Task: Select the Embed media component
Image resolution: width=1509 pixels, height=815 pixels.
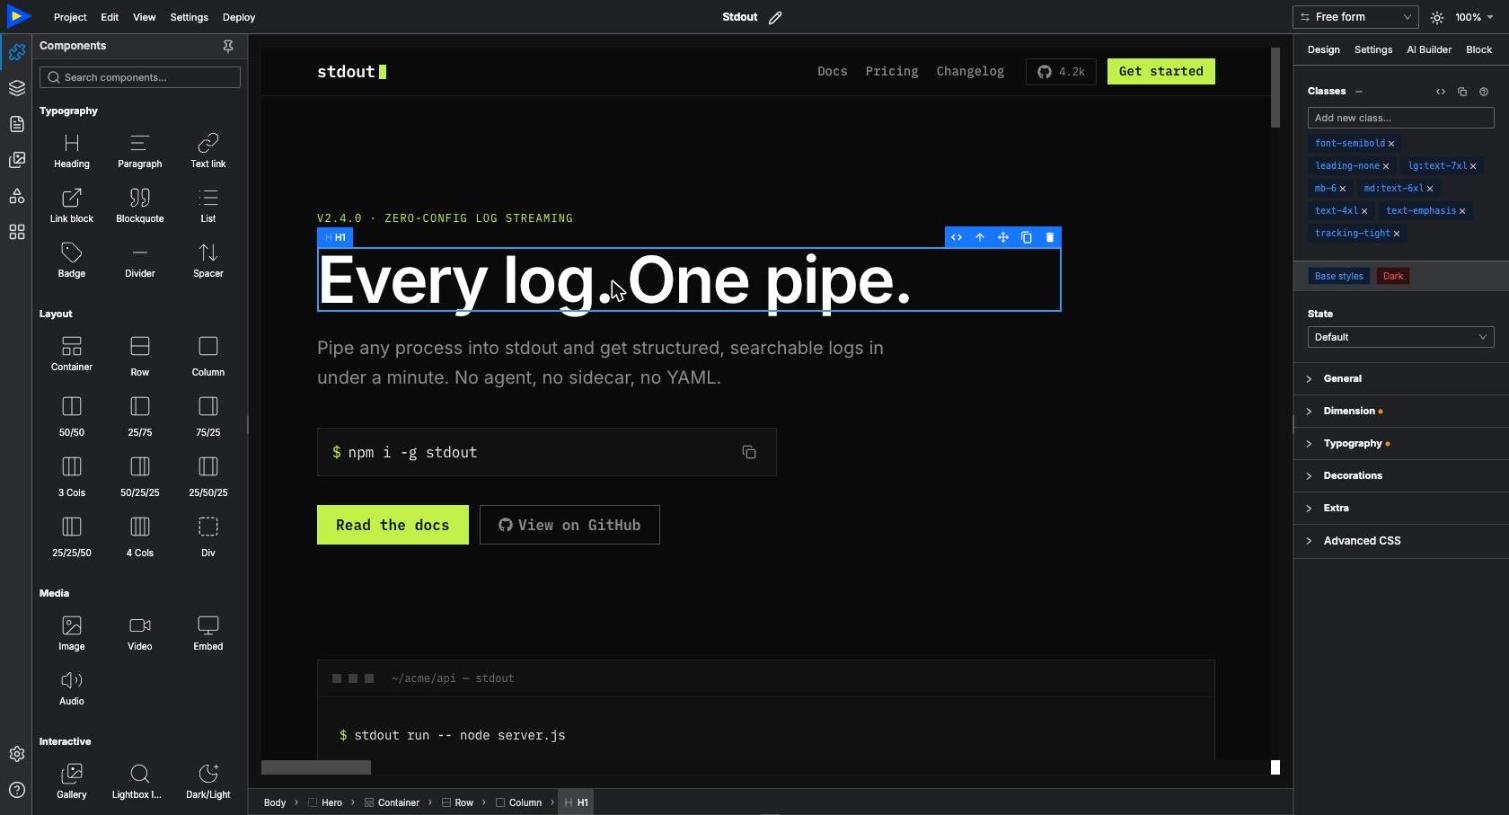Action: [x=208, y=633]
